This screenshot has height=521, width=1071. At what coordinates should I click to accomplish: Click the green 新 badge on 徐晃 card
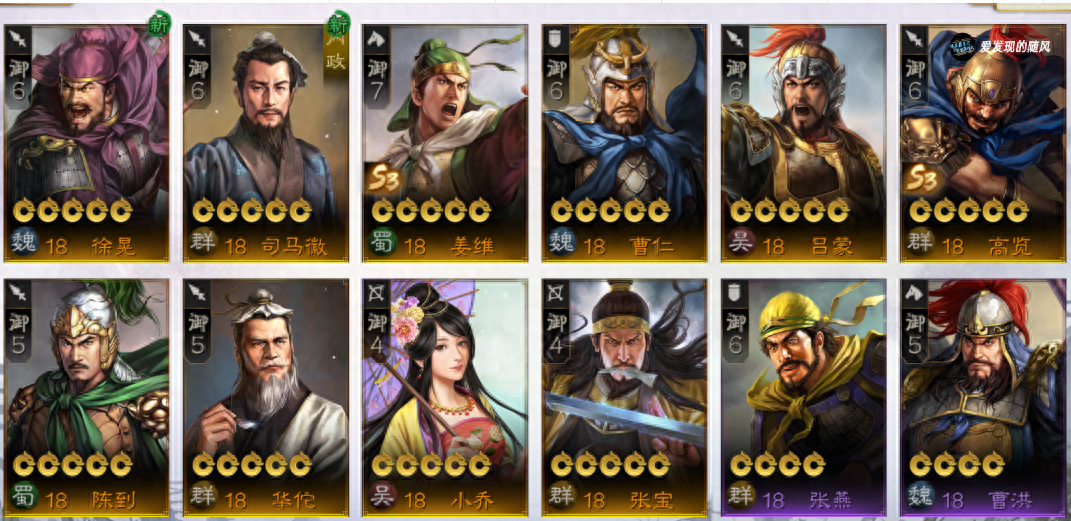tap(158, 24)
